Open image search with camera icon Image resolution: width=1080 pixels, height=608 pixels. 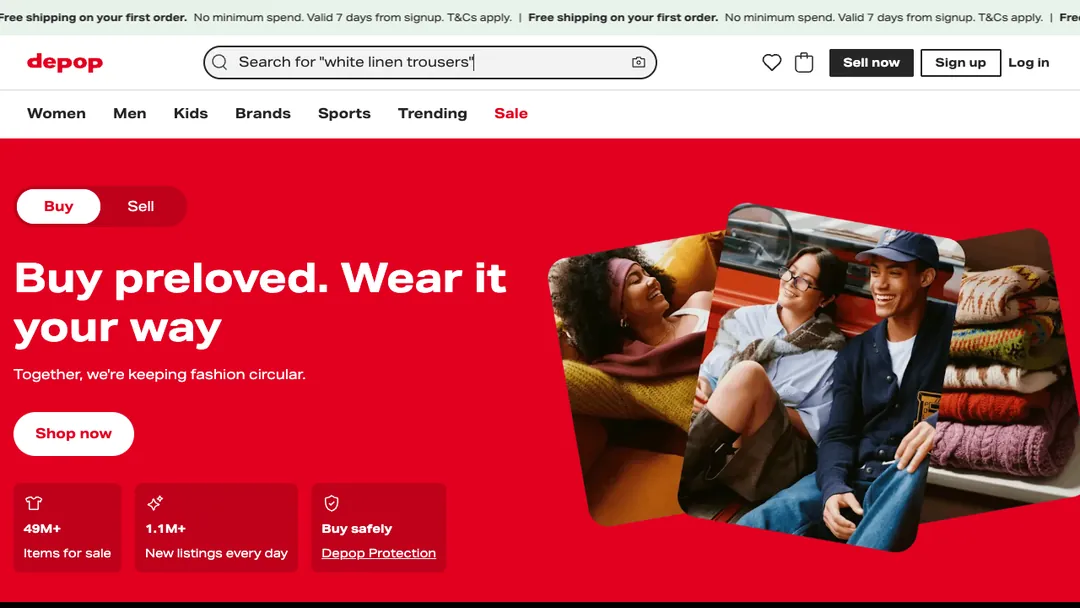pos(638,63)
